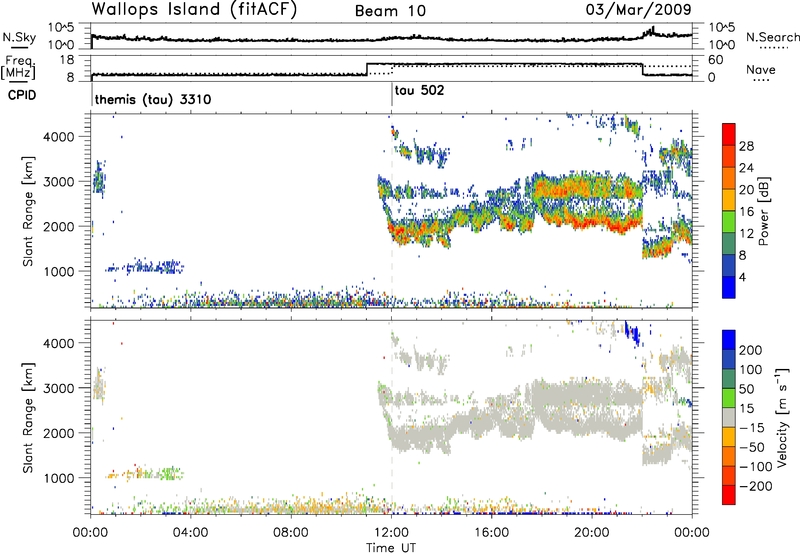Select the "N.Sky" legend label
The width and height of the screenshot is (800, 554).
point(19,37)
